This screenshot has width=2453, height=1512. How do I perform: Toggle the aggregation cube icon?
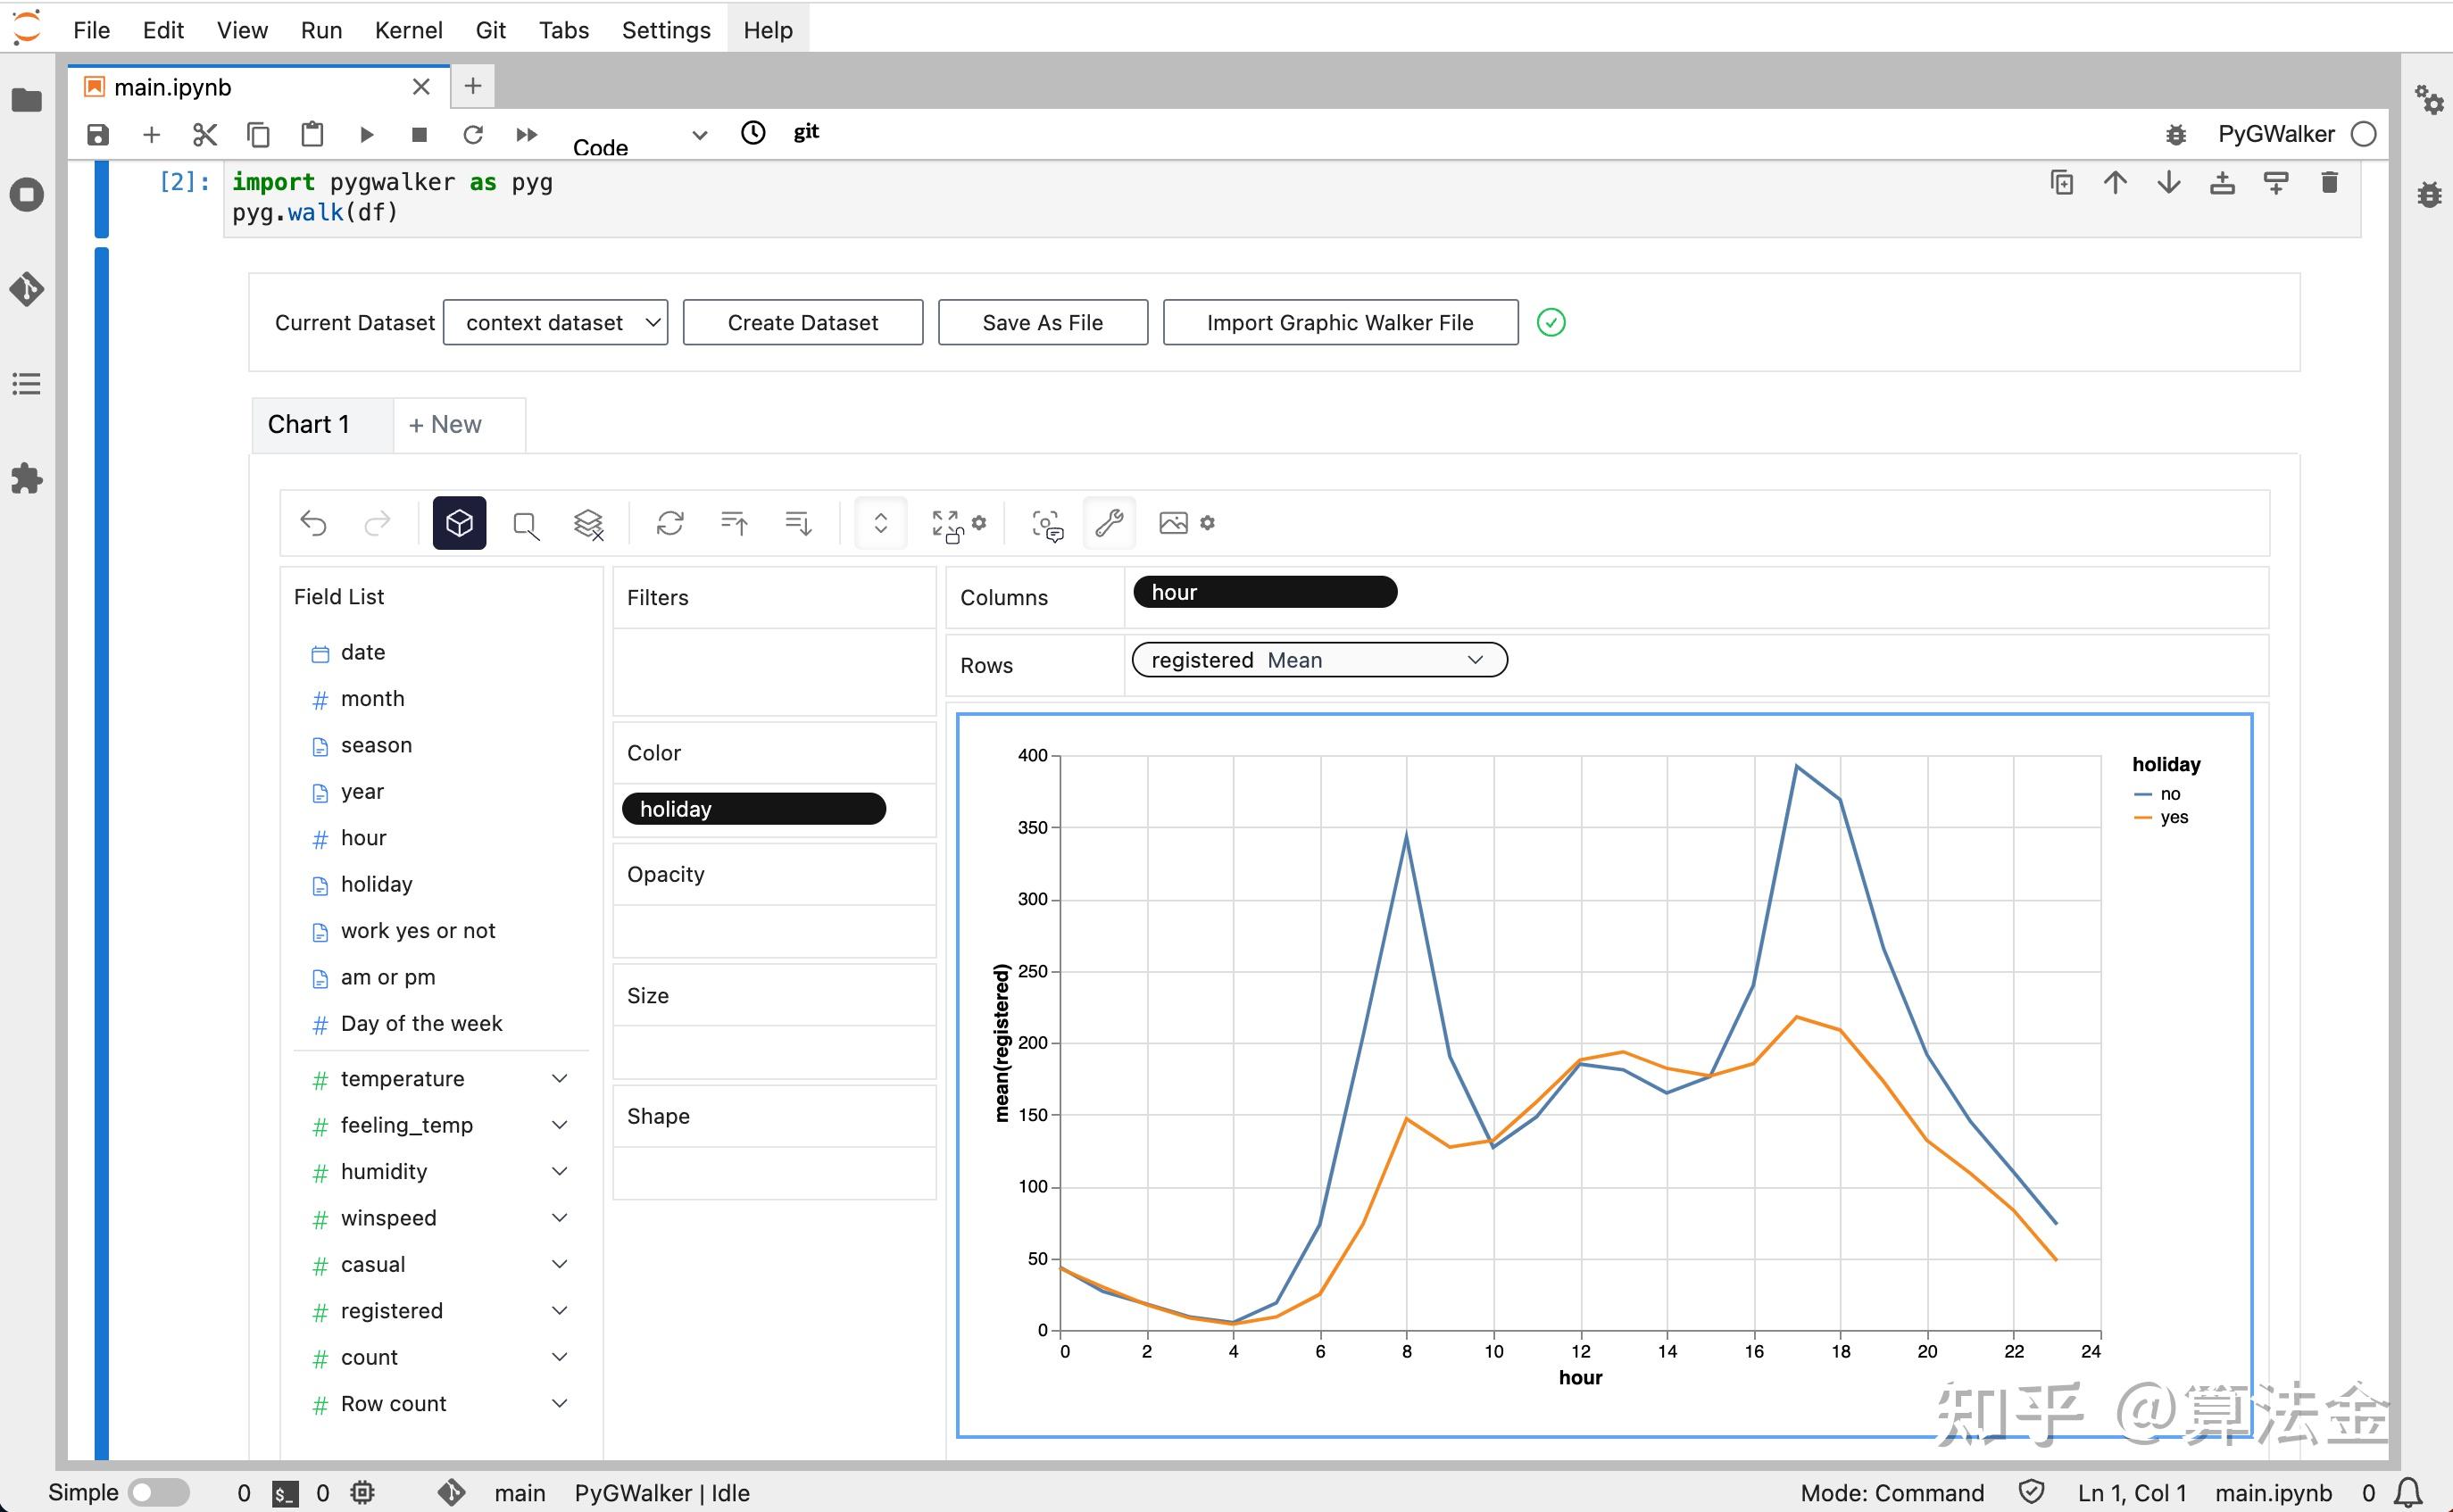459,523
